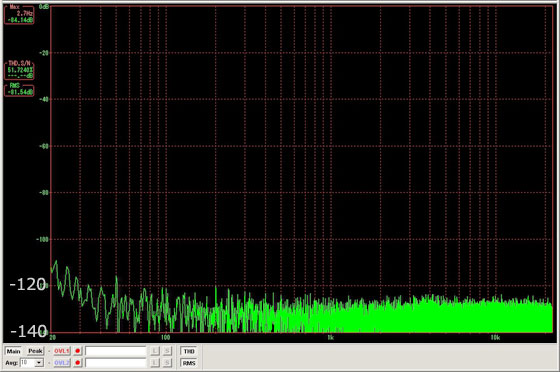Viewport: 560px width, 372px height.
Task: Toggle the Peak hold button
Action: click(35, 351)
